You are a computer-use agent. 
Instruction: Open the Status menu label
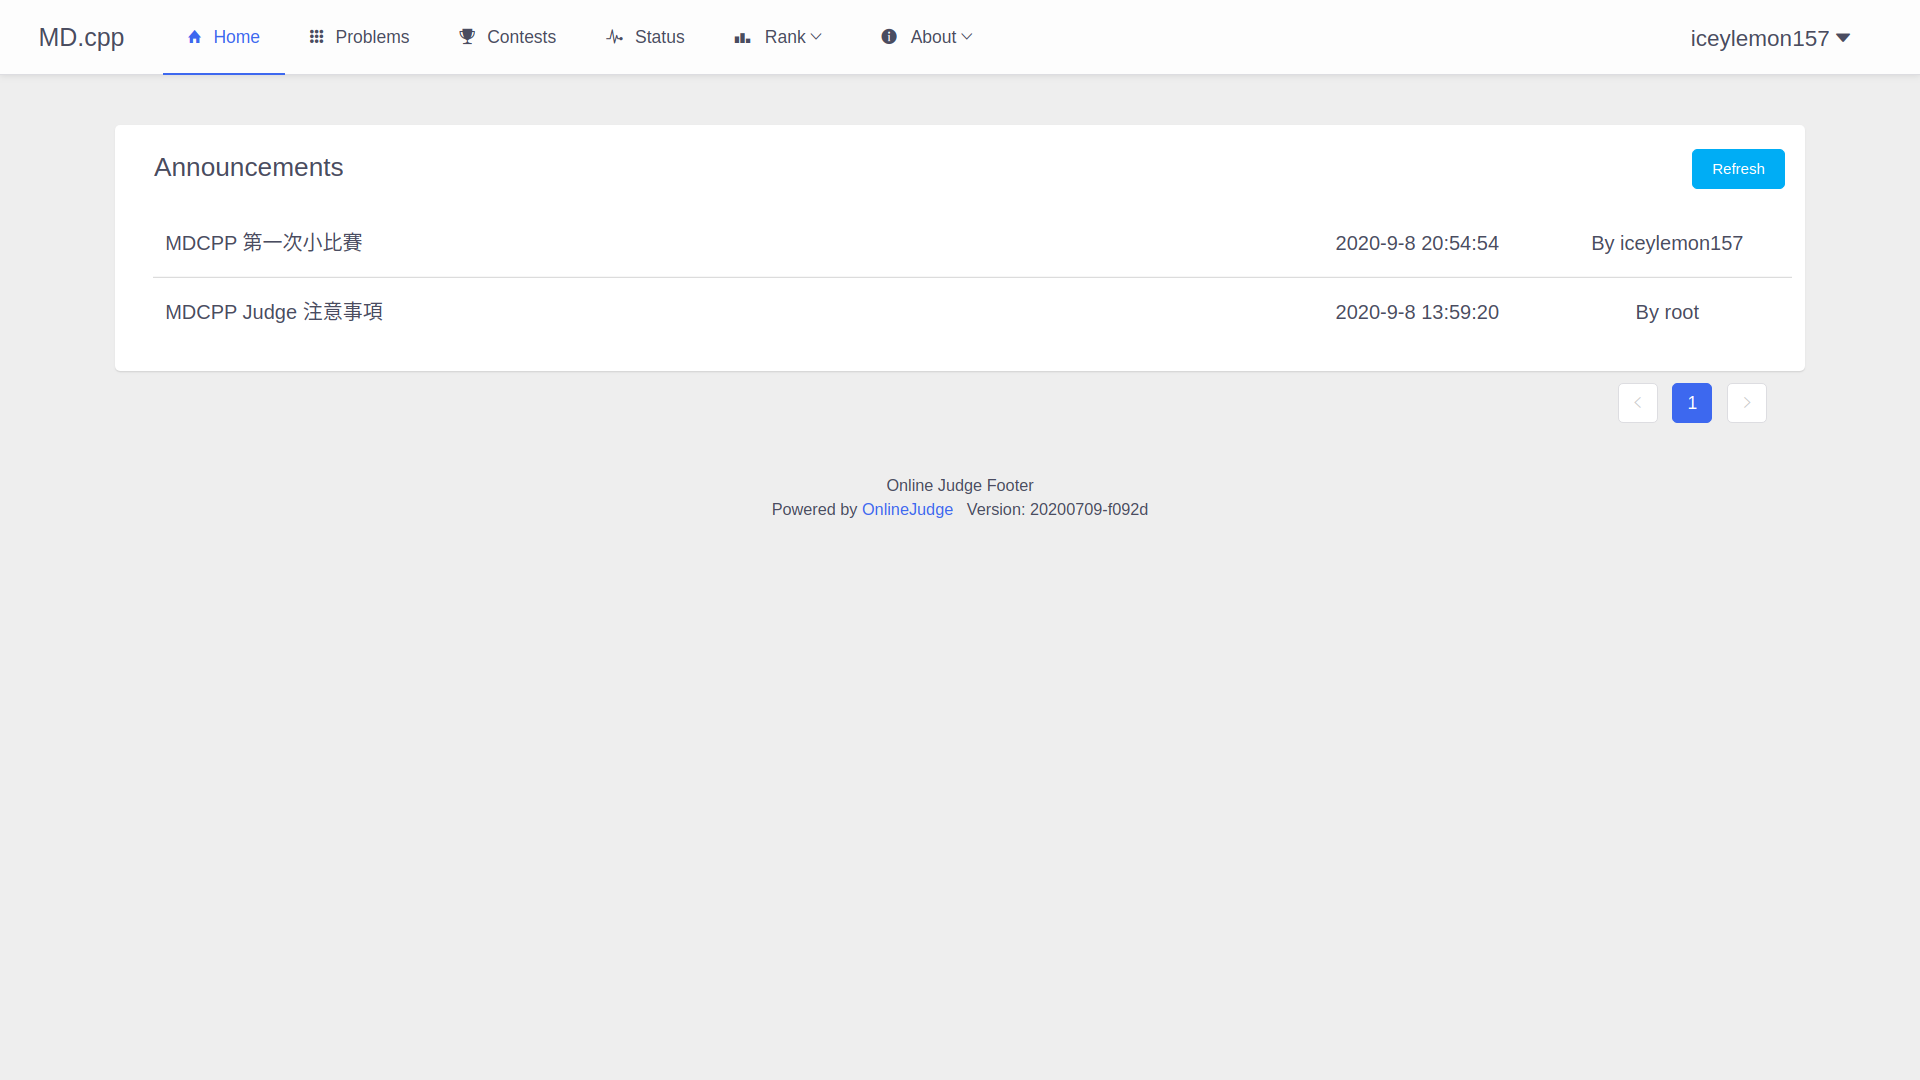pos(659,37)
